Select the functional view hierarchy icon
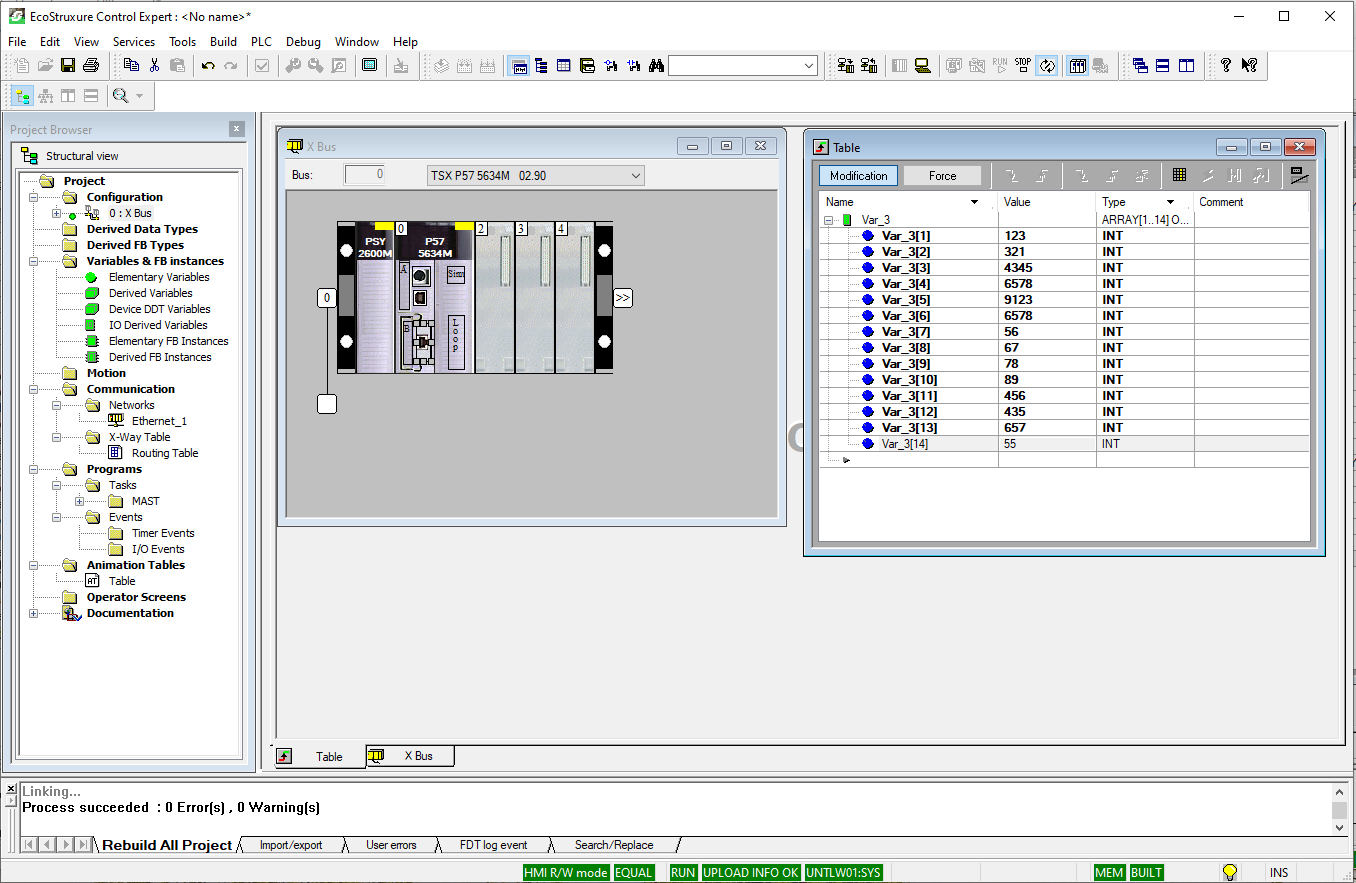The image size is (1356, 883). (45, 96)
